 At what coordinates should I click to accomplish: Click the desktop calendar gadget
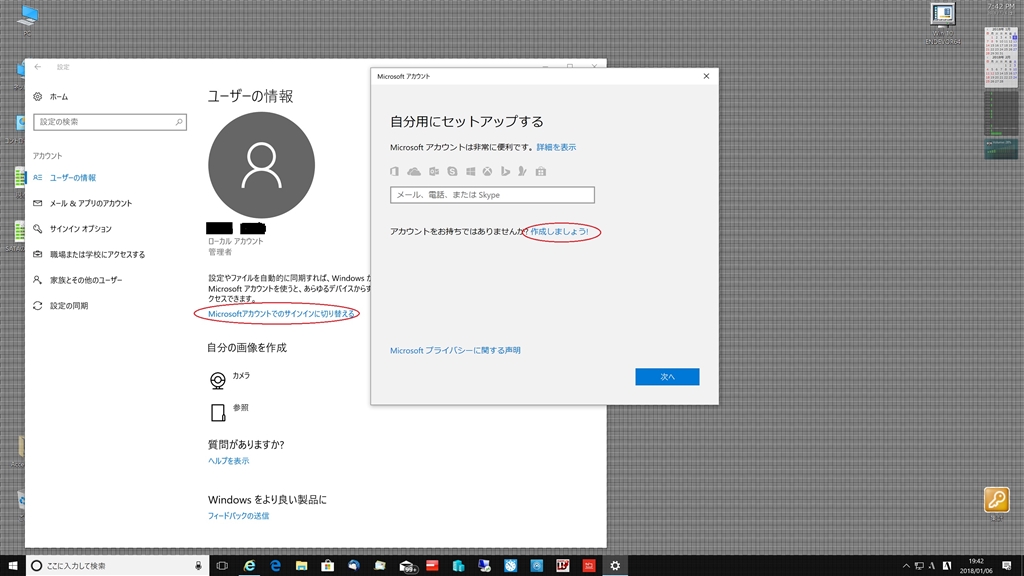[1000, 57]
